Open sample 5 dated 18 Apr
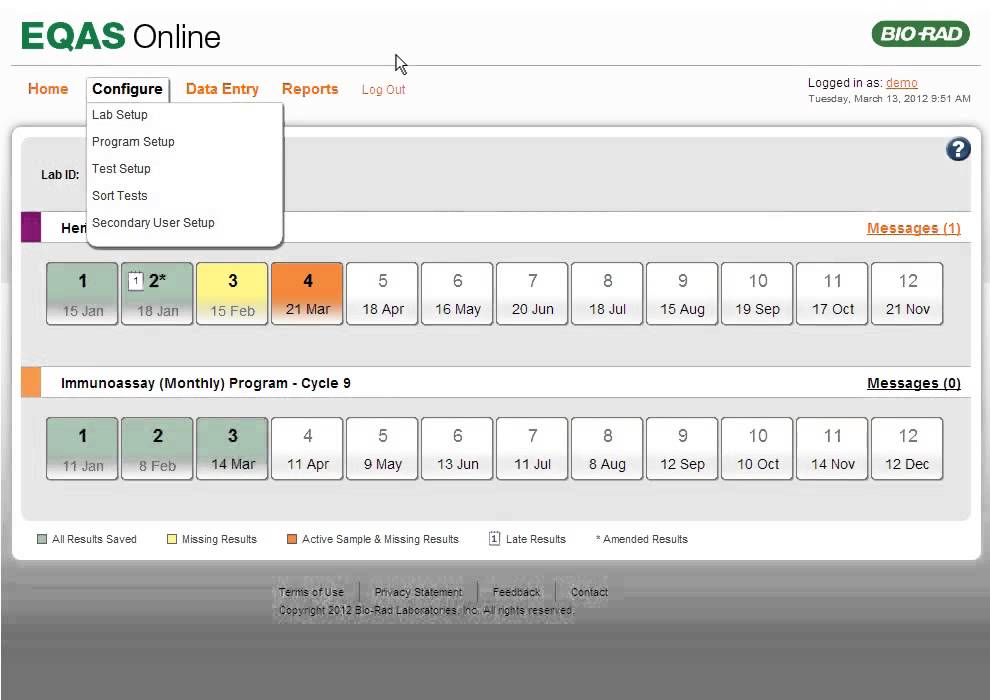 click(383, 294)
